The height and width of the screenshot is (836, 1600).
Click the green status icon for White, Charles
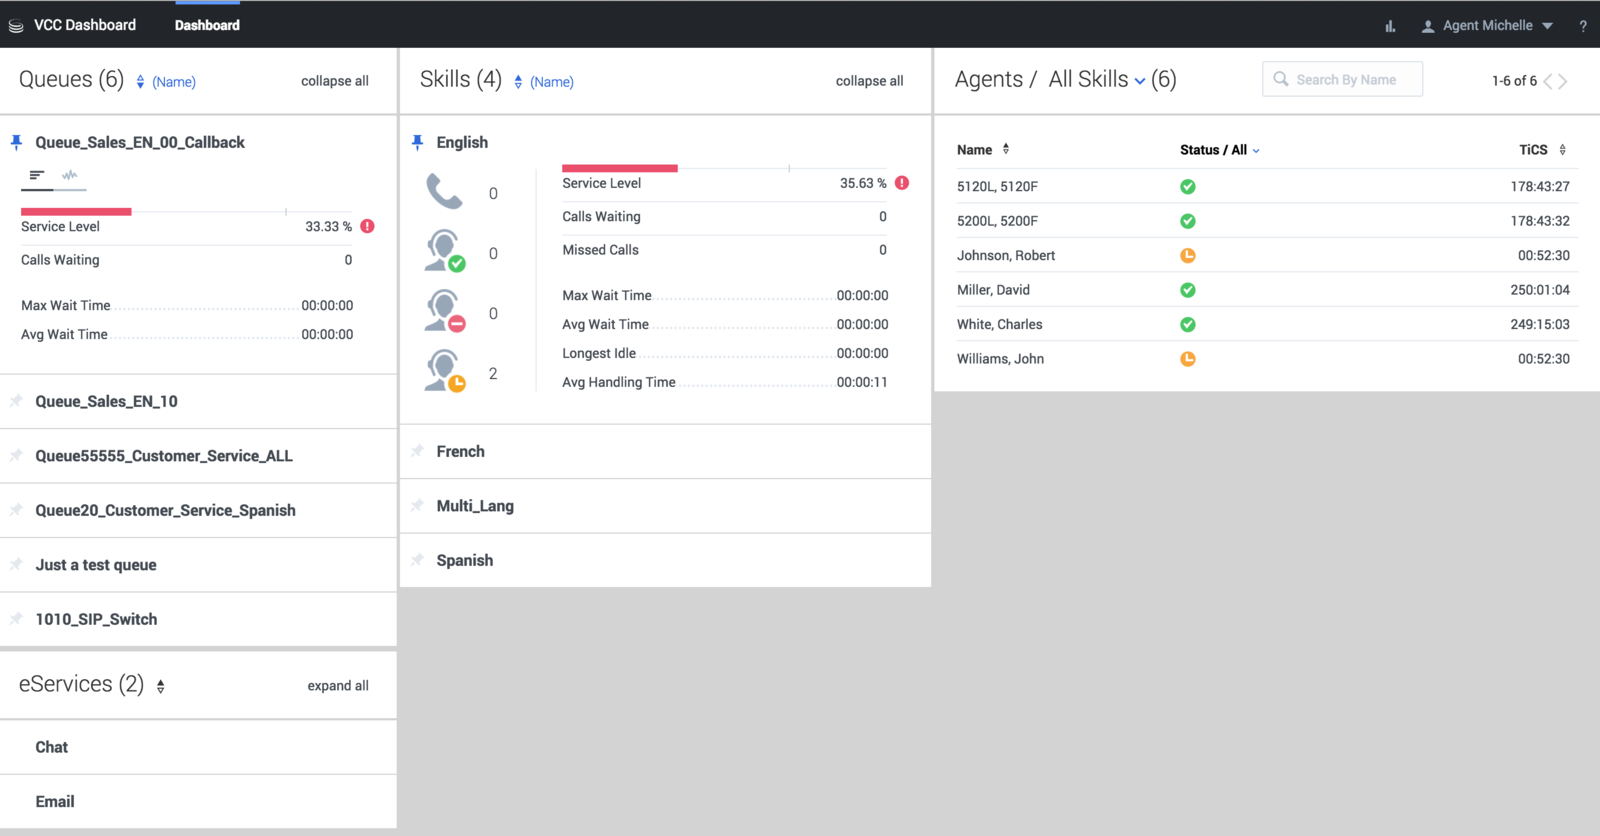1188,325
